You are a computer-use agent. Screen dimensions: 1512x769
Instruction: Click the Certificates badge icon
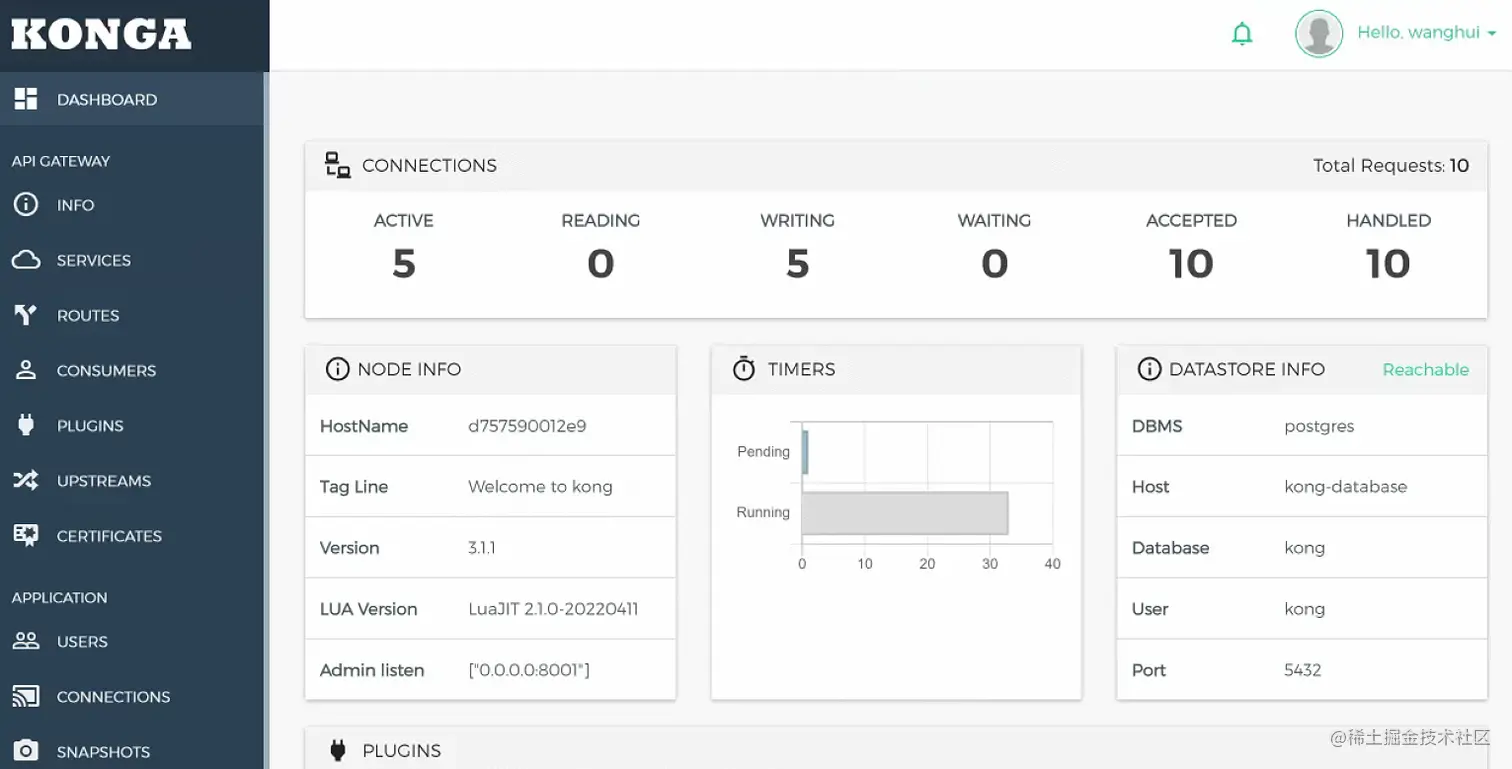coord(26,535)
